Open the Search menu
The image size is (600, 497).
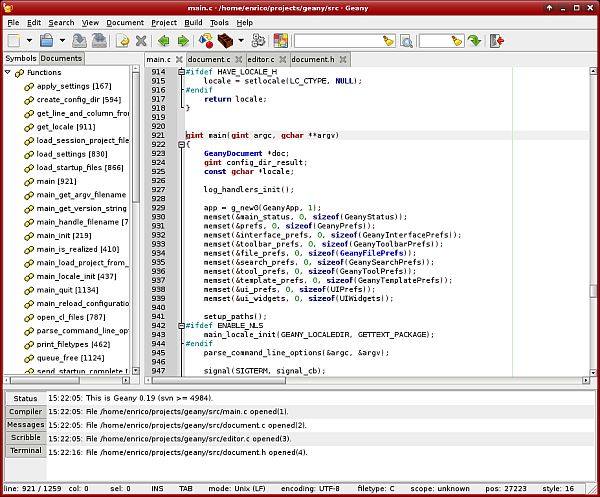coord(61,23)
